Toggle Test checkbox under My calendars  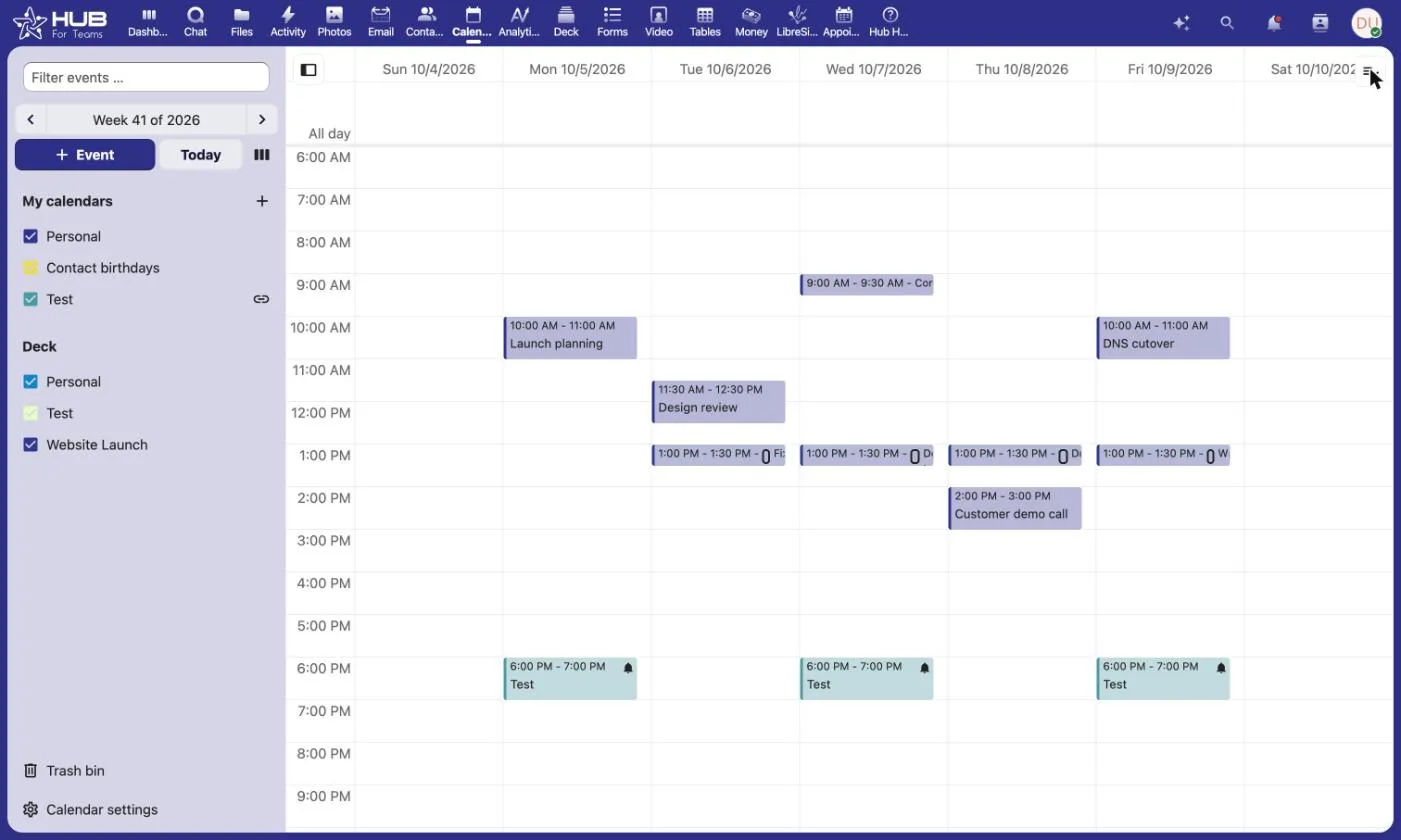[30, 299]
